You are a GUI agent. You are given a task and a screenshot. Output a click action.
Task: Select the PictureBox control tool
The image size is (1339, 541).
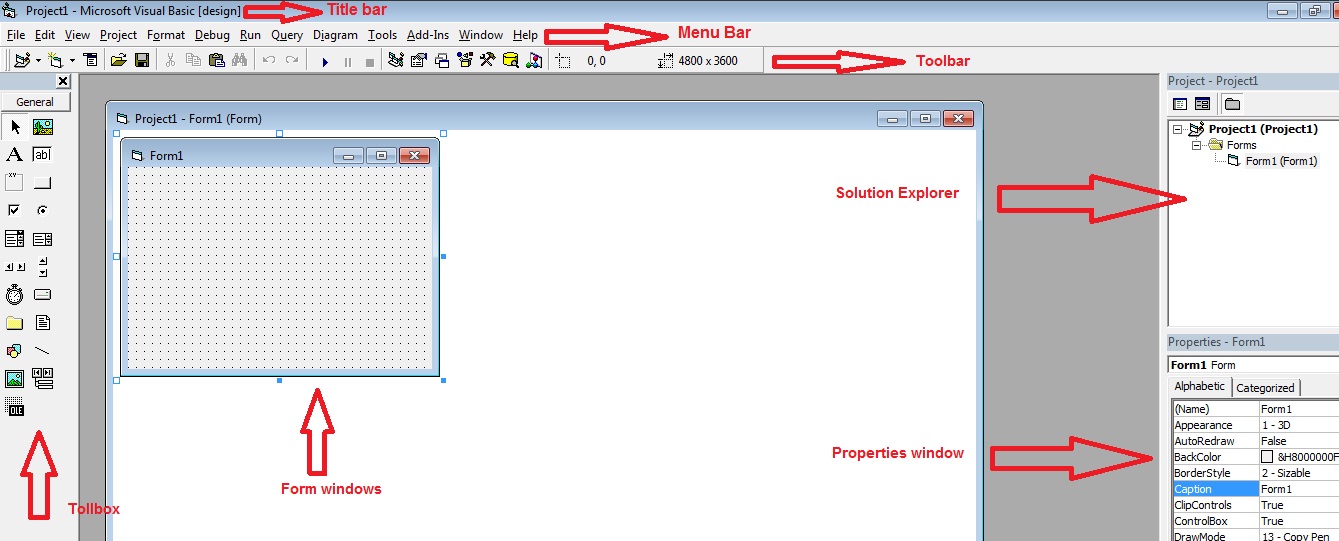43,127
